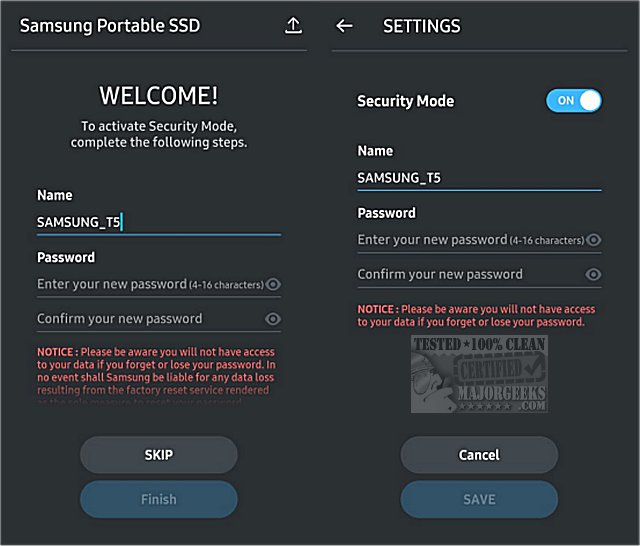Click the Cancel button in Settings
This screenshot has height=546, width=640.
479,455
